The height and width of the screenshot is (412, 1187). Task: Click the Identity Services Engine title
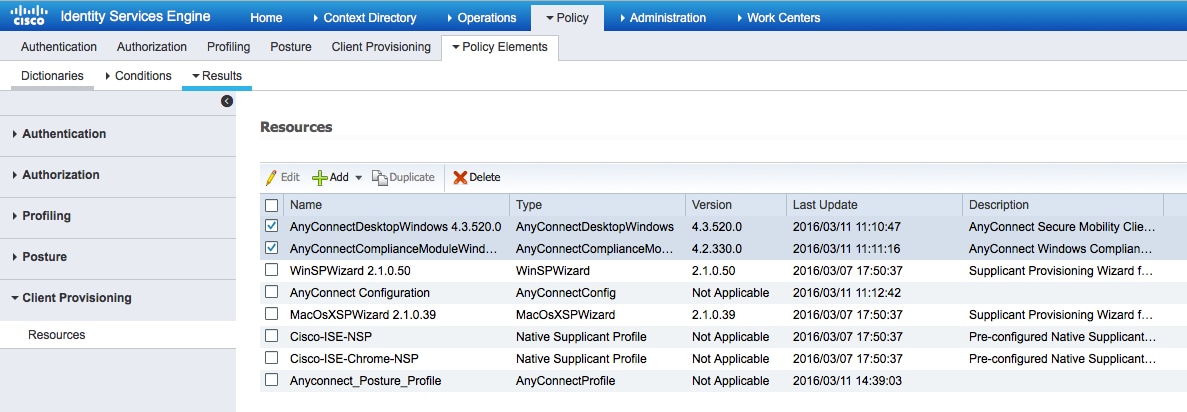135,17
